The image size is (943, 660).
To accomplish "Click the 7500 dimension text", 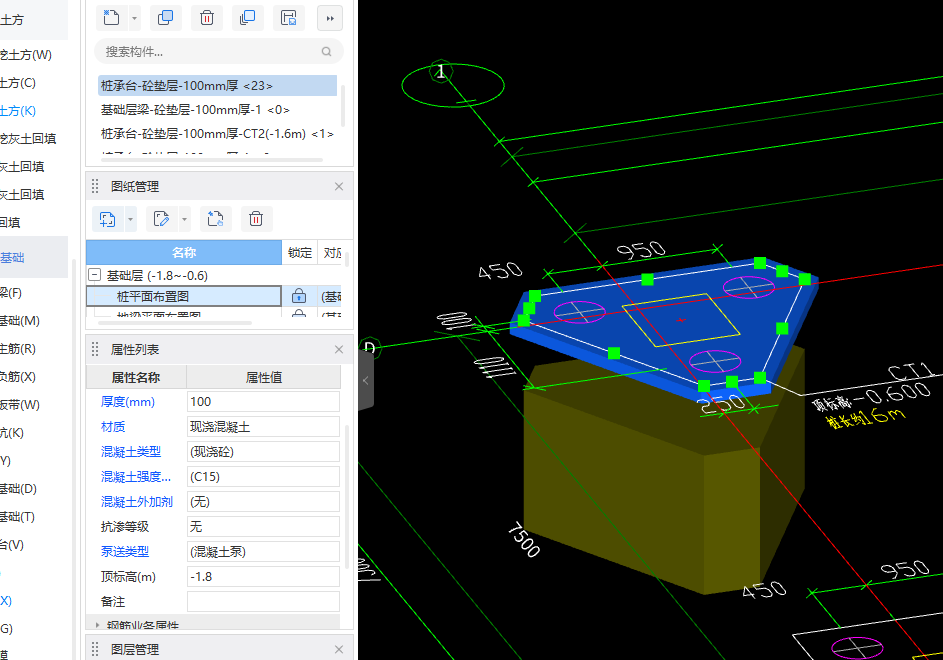I will [x=523, y=540].
